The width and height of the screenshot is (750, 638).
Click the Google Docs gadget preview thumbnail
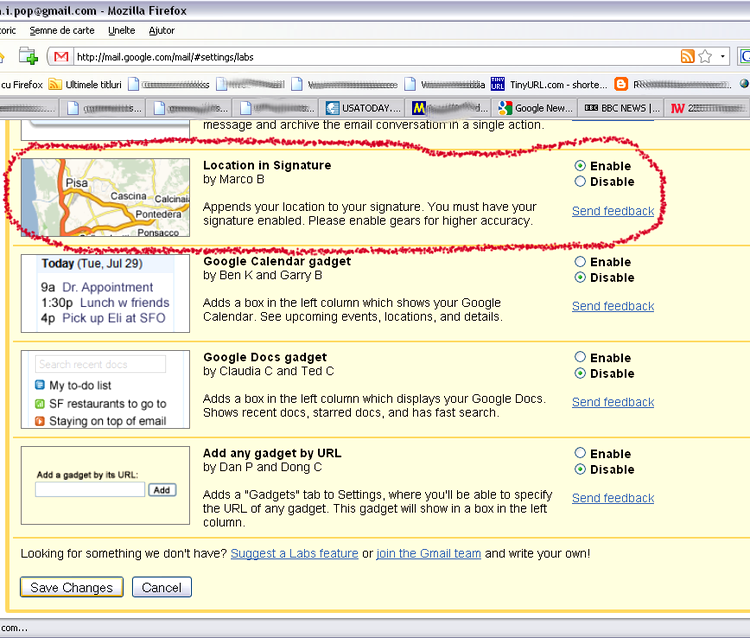coord(105,389)
